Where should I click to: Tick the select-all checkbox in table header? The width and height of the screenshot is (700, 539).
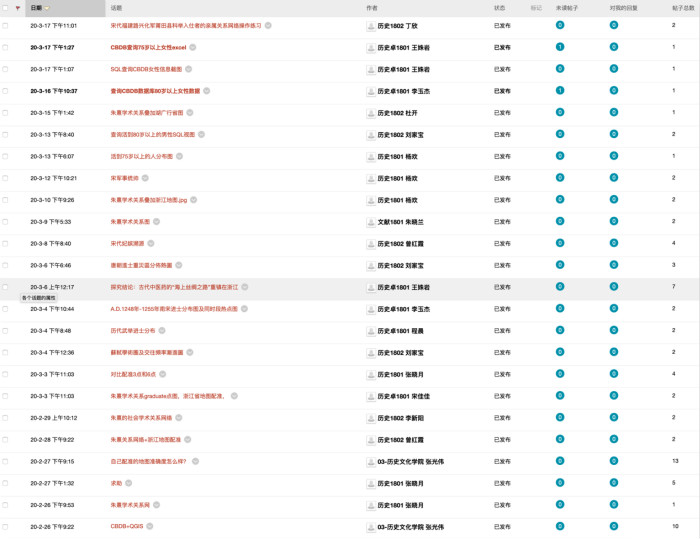click(x=5, y=7)
